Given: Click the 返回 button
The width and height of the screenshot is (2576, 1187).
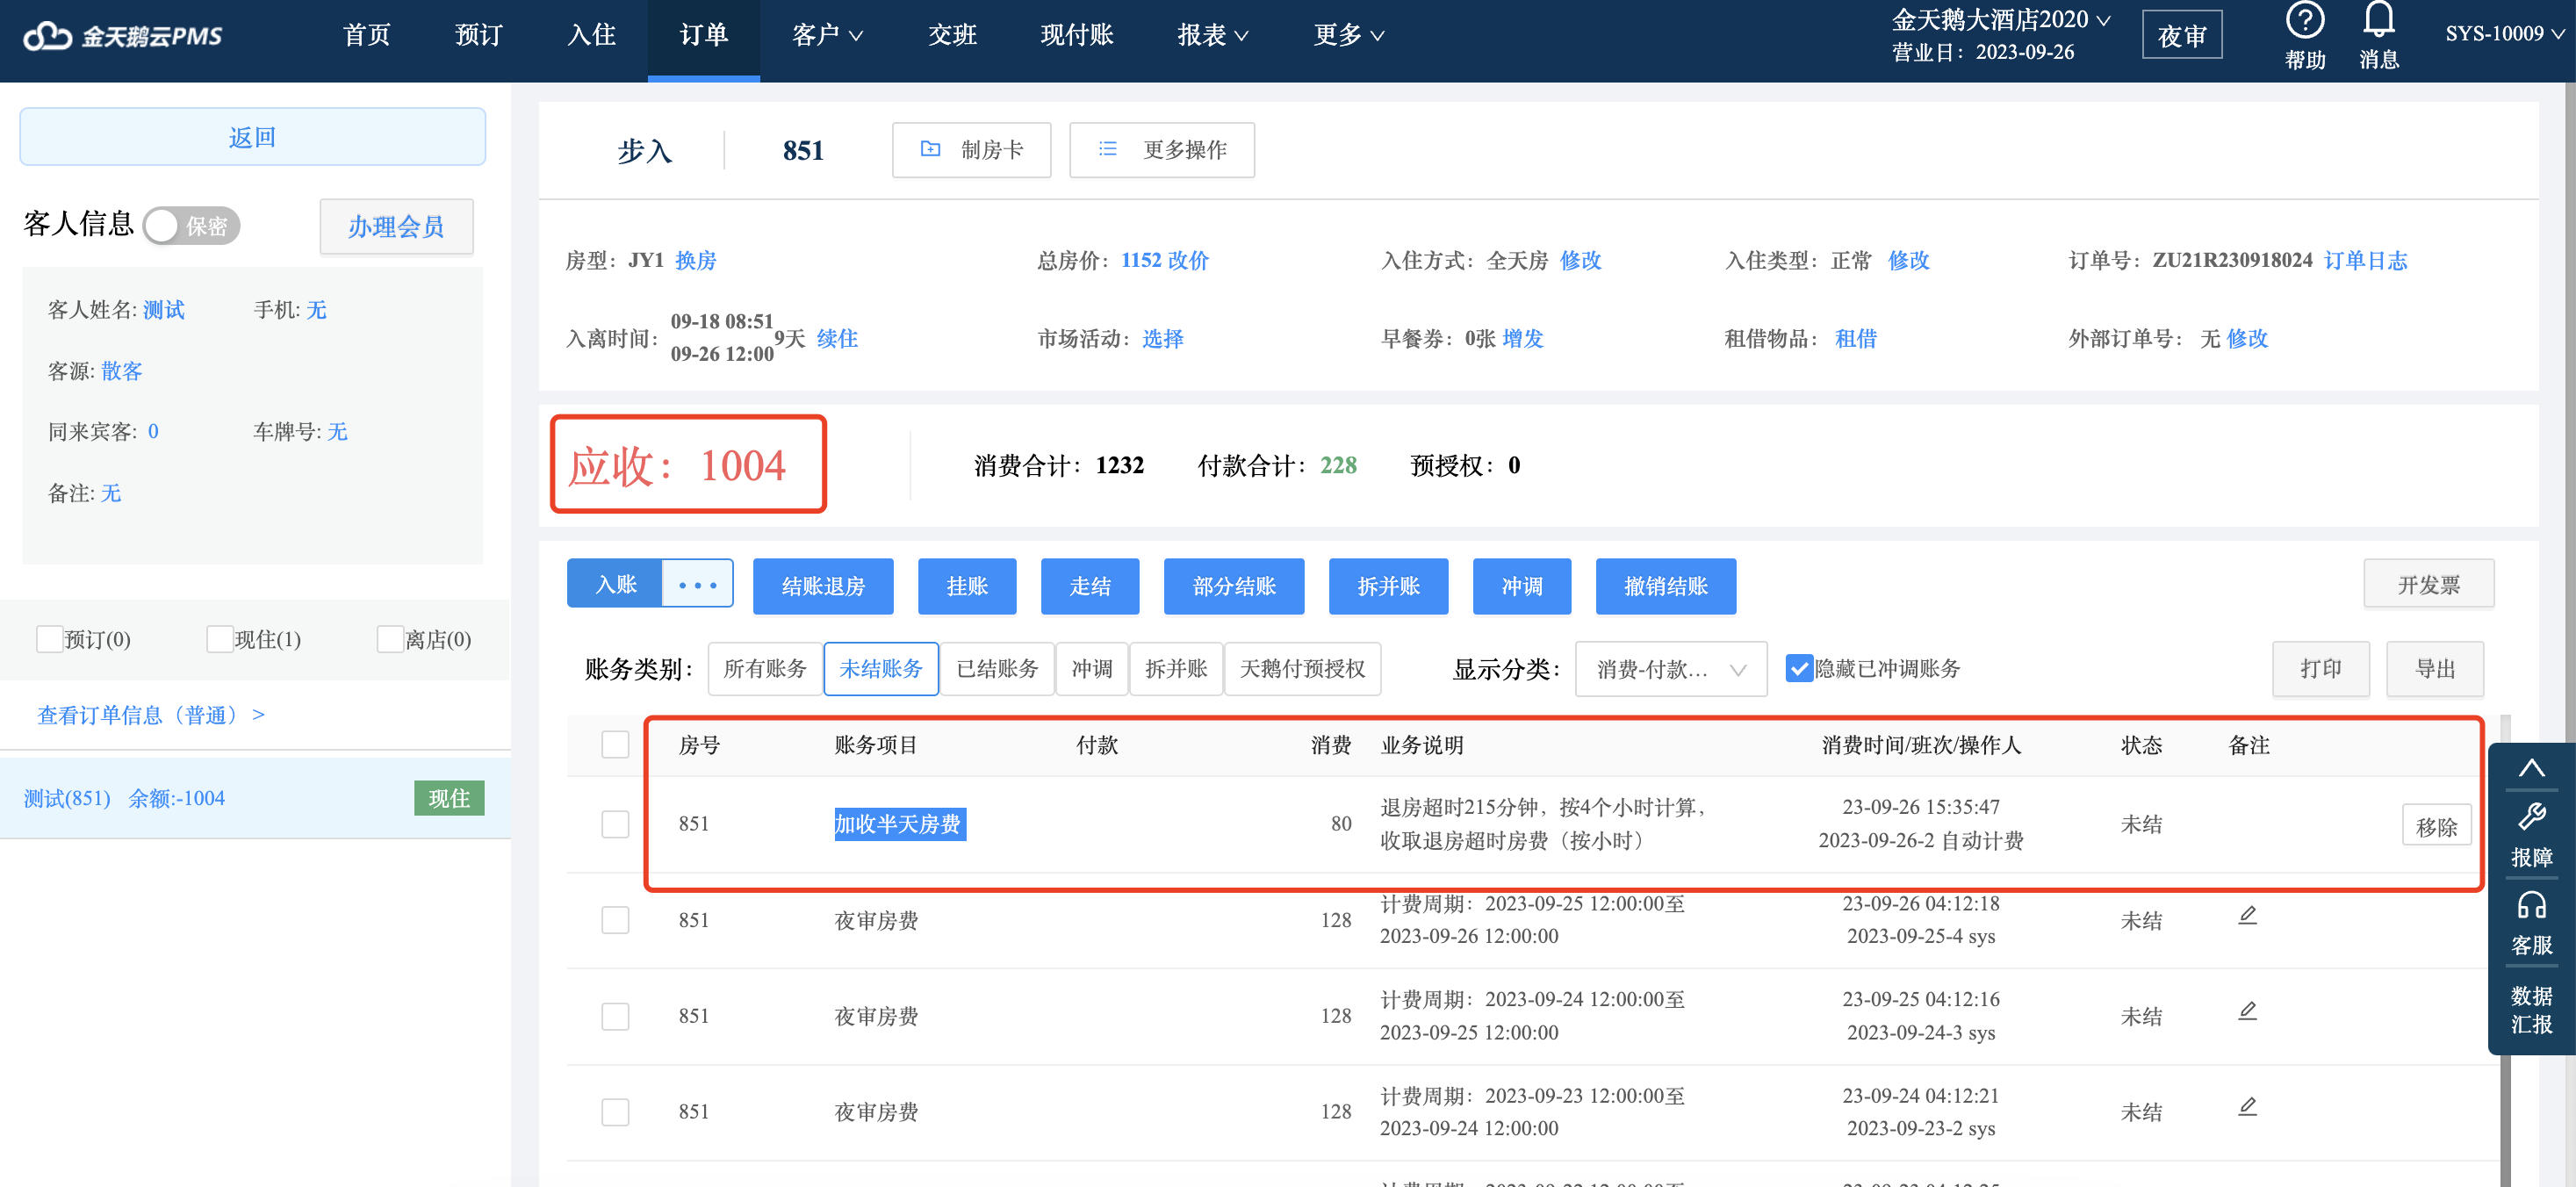Looking at the screenshot, I should pyautogui.click(x=252, y=137).
